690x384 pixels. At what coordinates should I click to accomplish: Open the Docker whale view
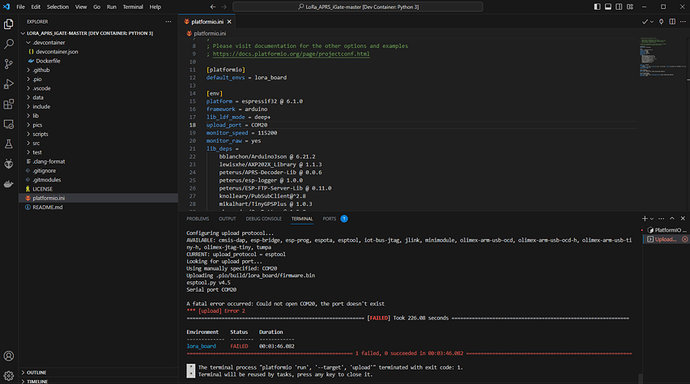point(9,184)
